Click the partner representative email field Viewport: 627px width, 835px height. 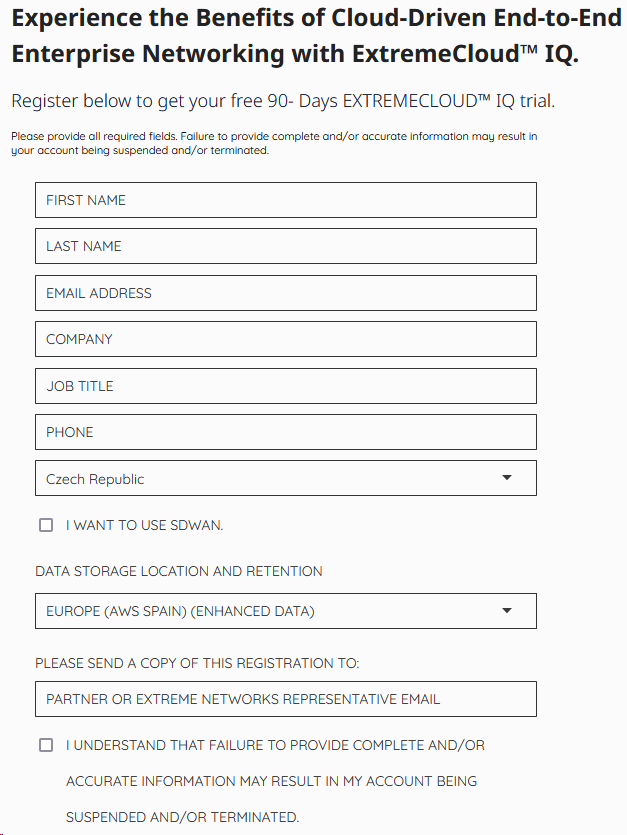click(286, 699)
